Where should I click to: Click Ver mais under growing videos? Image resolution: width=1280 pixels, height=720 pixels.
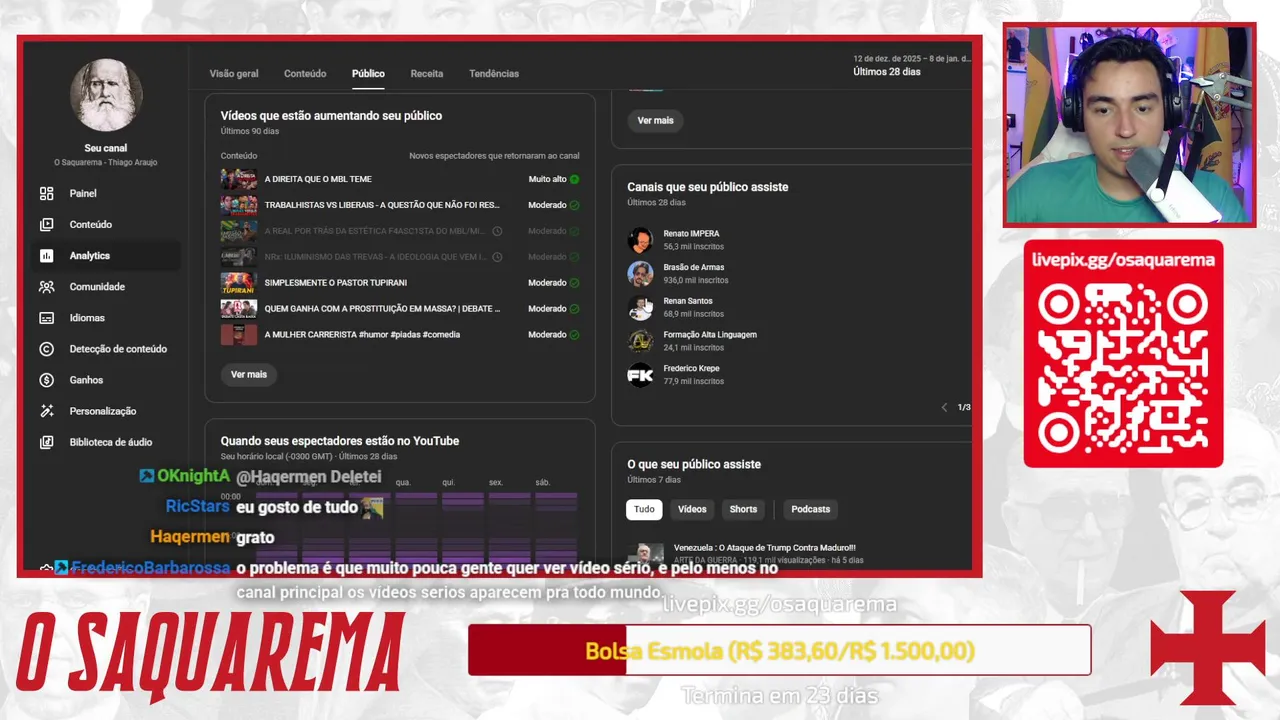(x=249, y=374)
